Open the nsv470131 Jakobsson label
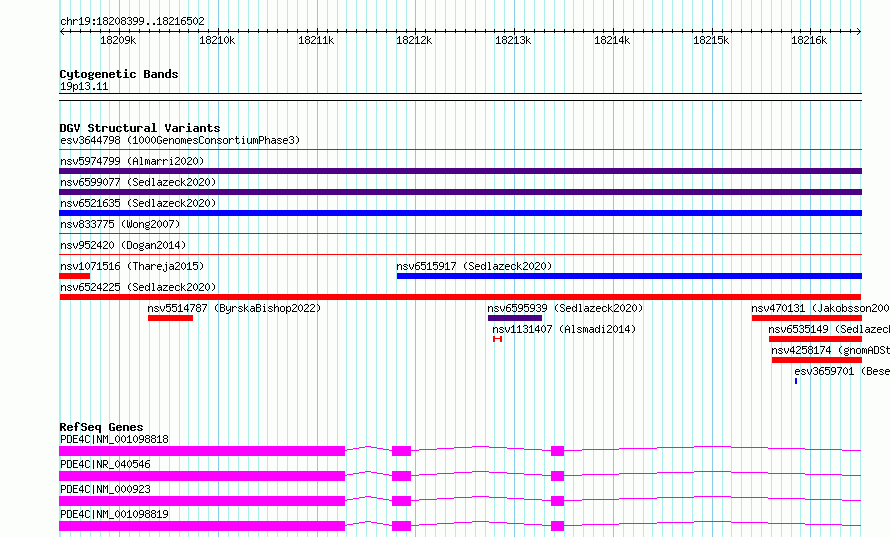Viewport: 890px width, 537px height. (821, 308)
